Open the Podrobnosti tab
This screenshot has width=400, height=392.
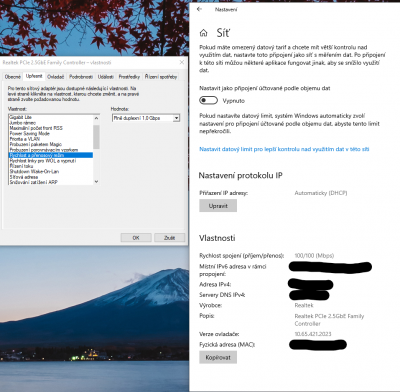click(x=81, y=77)
